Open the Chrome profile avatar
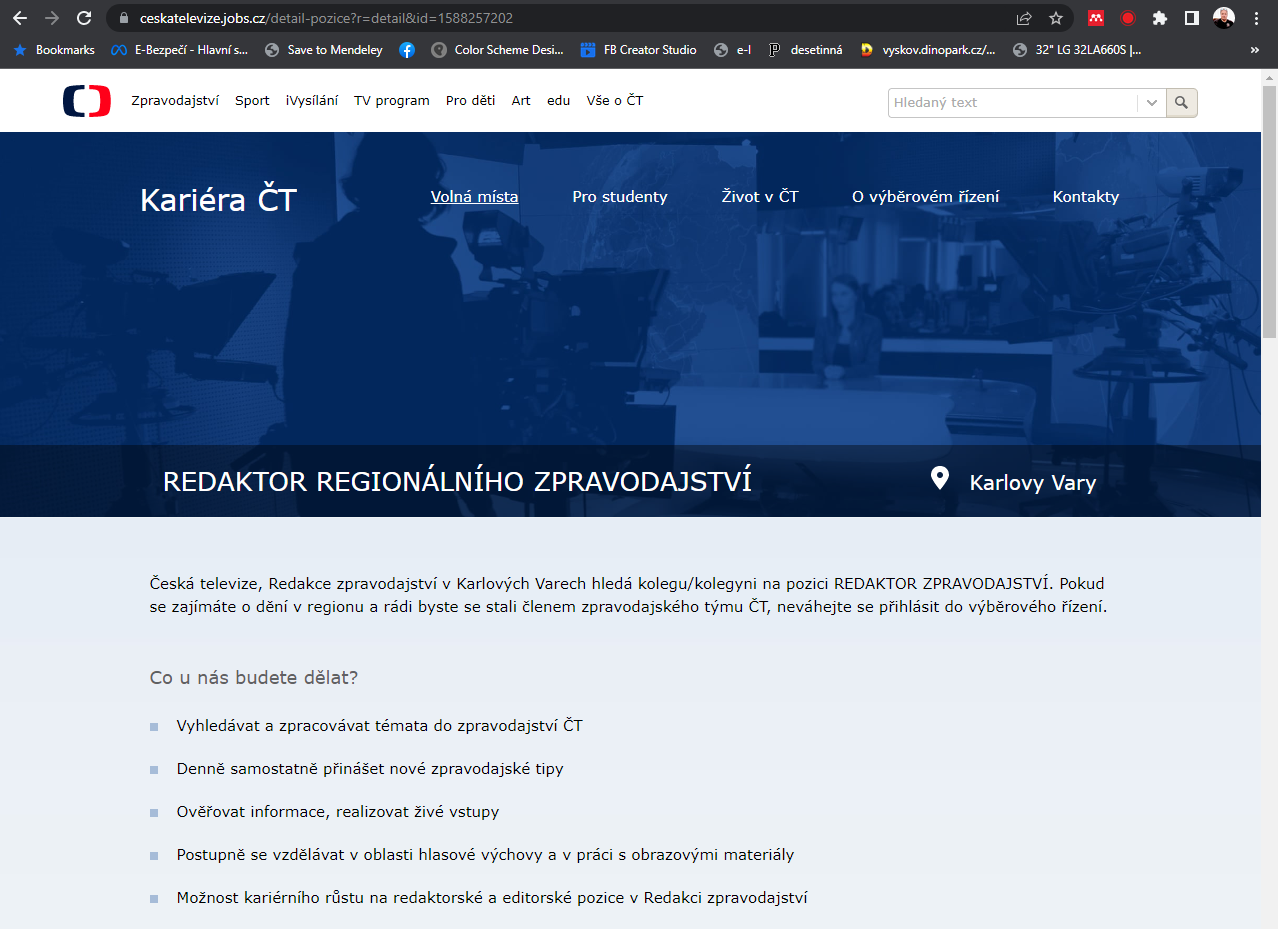 point(1224,18)
